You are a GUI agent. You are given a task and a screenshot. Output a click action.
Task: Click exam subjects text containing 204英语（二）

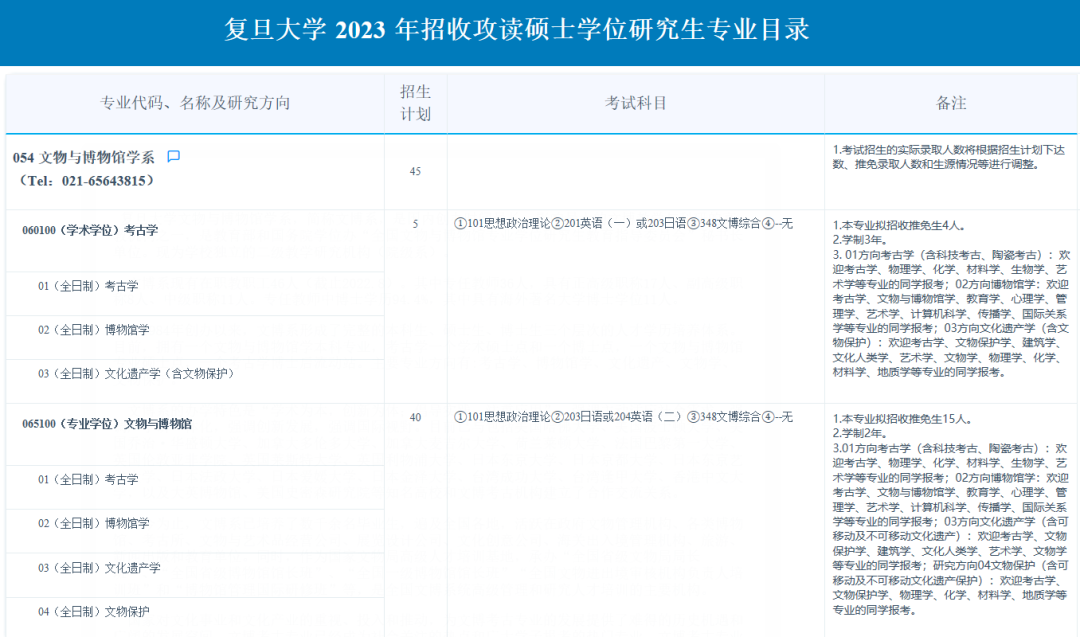point(622,417)
